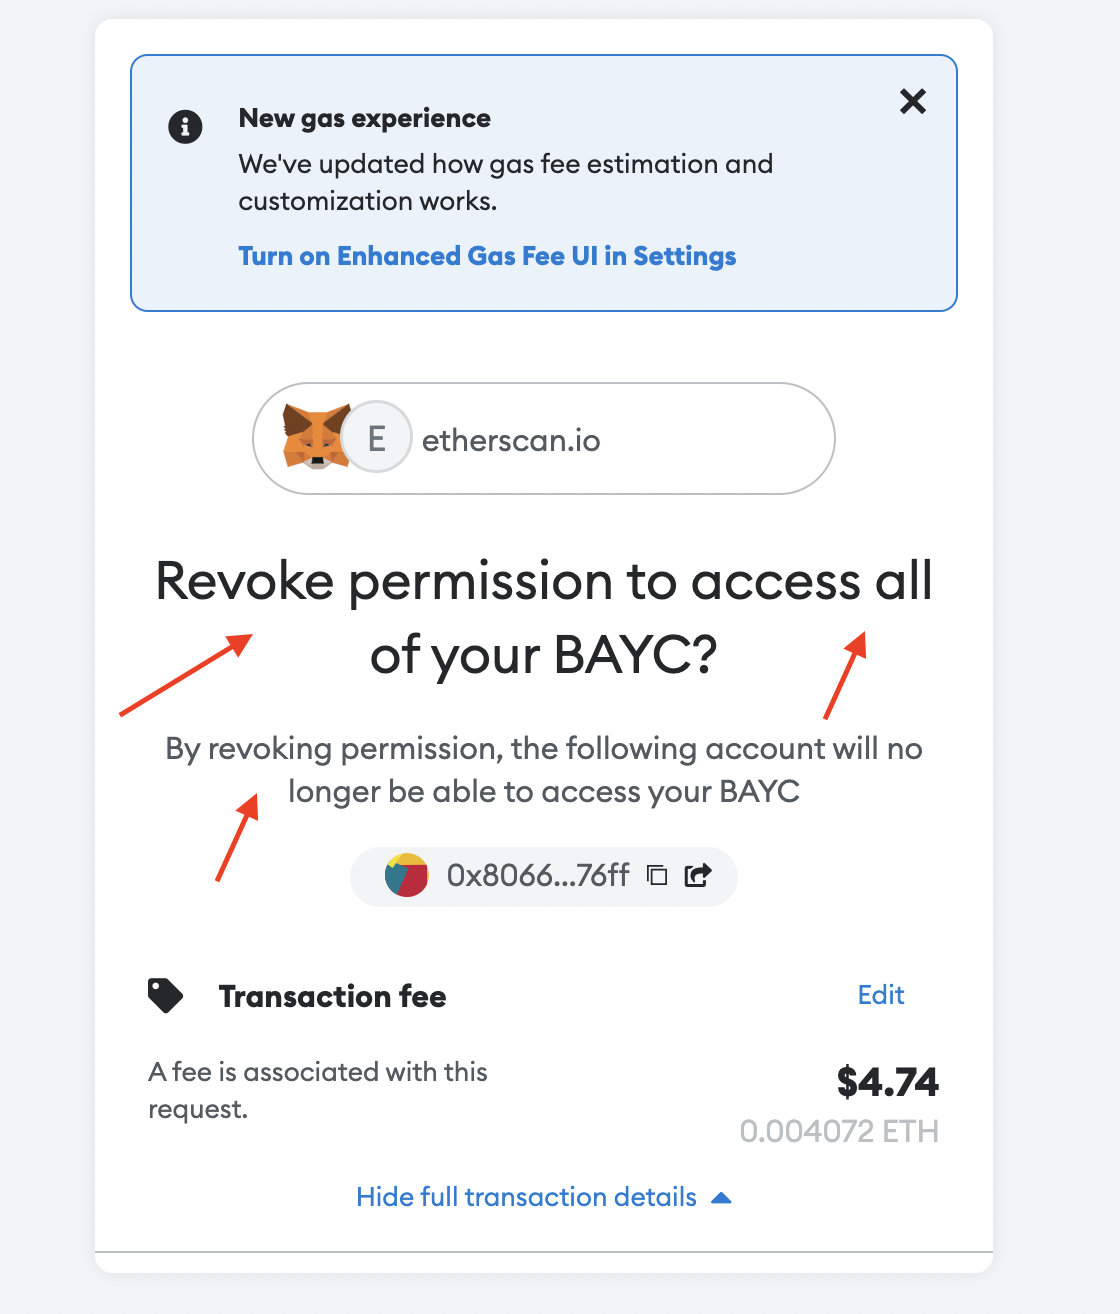Click the Revoke permission BAYC heading
The image size is (1120, 1314).
[544, 618]
